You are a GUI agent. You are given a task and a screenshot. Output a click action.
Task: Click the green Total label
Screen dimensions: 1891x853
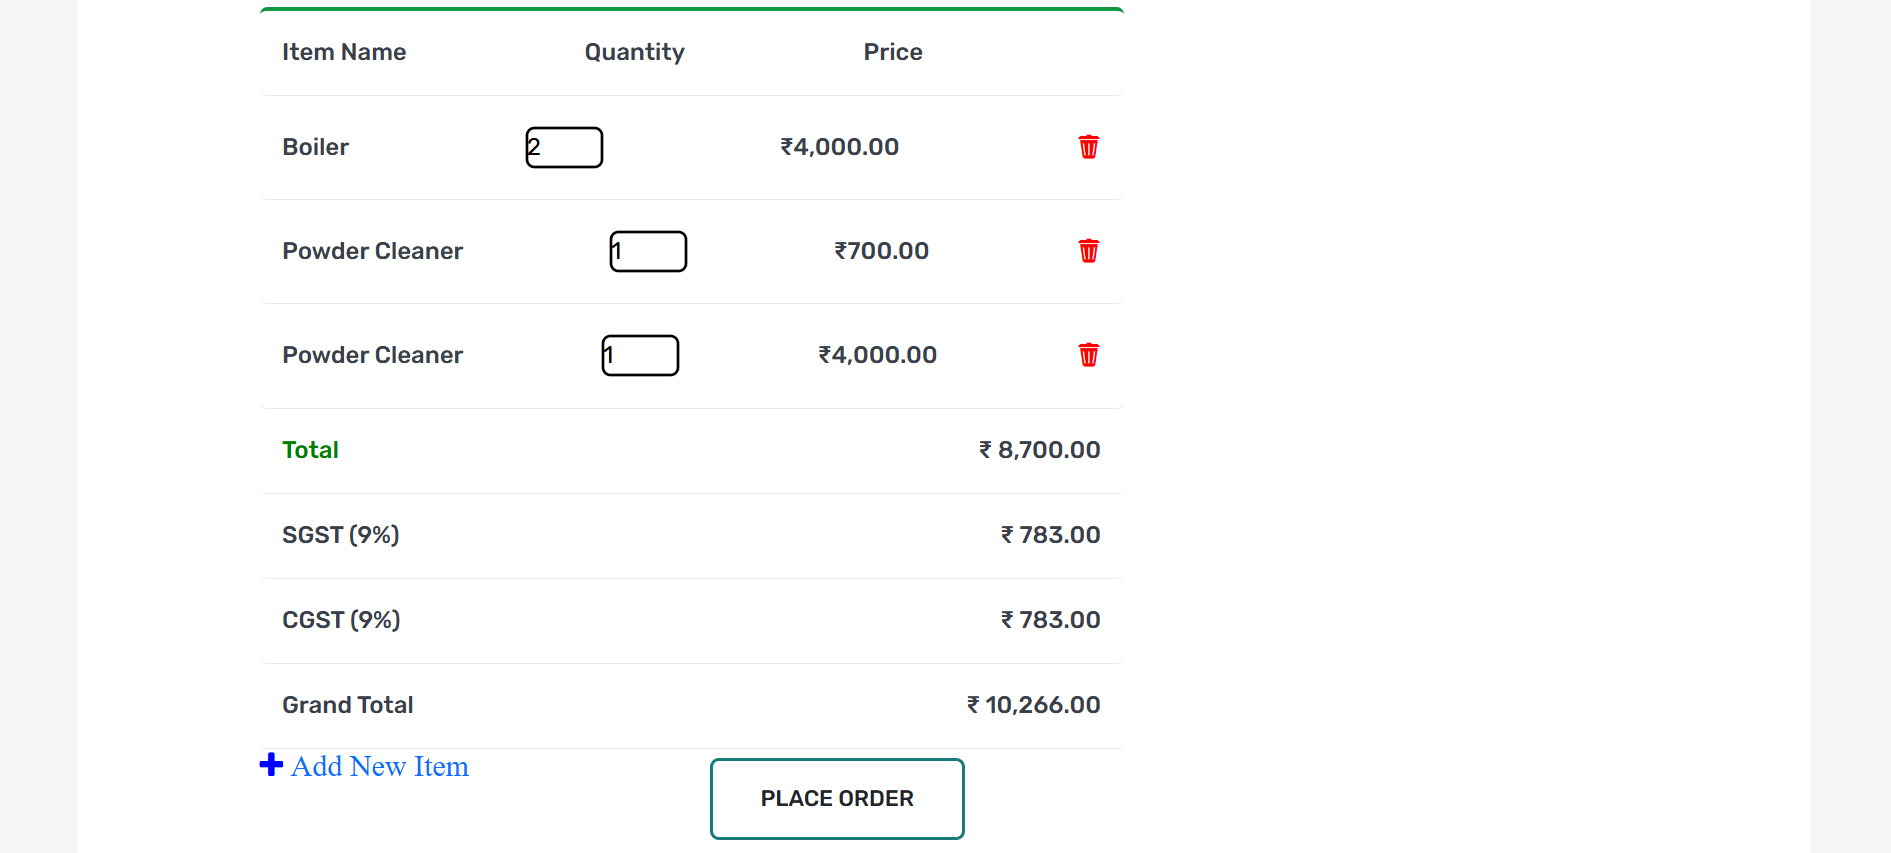[x=310, y=450]
